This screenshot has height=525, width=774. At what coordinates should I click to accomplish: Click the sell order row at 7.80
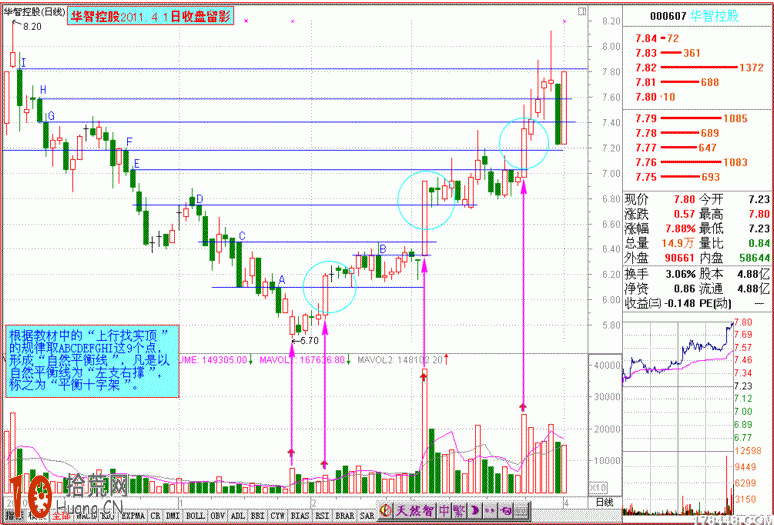697,97
